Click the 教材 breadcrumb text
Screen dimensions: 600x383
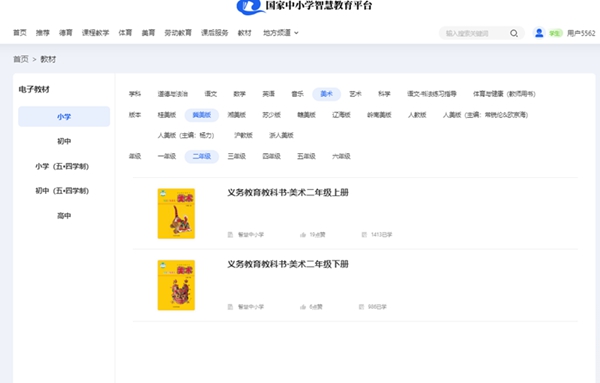pos(48,59)
